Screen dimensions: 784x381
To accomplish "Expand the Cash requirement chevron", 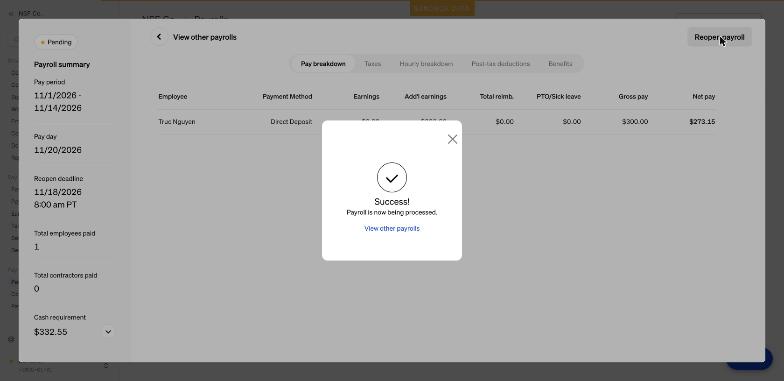I will [x=108, y=332].
